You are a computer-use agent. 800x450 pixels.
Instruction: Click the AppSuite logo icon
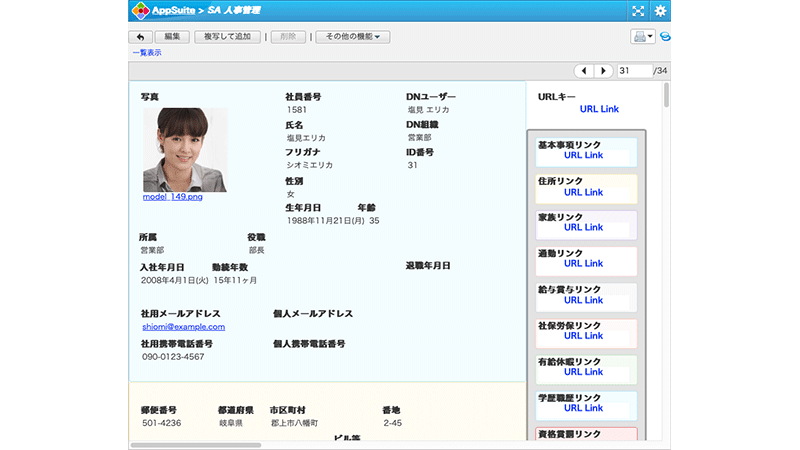[x=140, y=11]
